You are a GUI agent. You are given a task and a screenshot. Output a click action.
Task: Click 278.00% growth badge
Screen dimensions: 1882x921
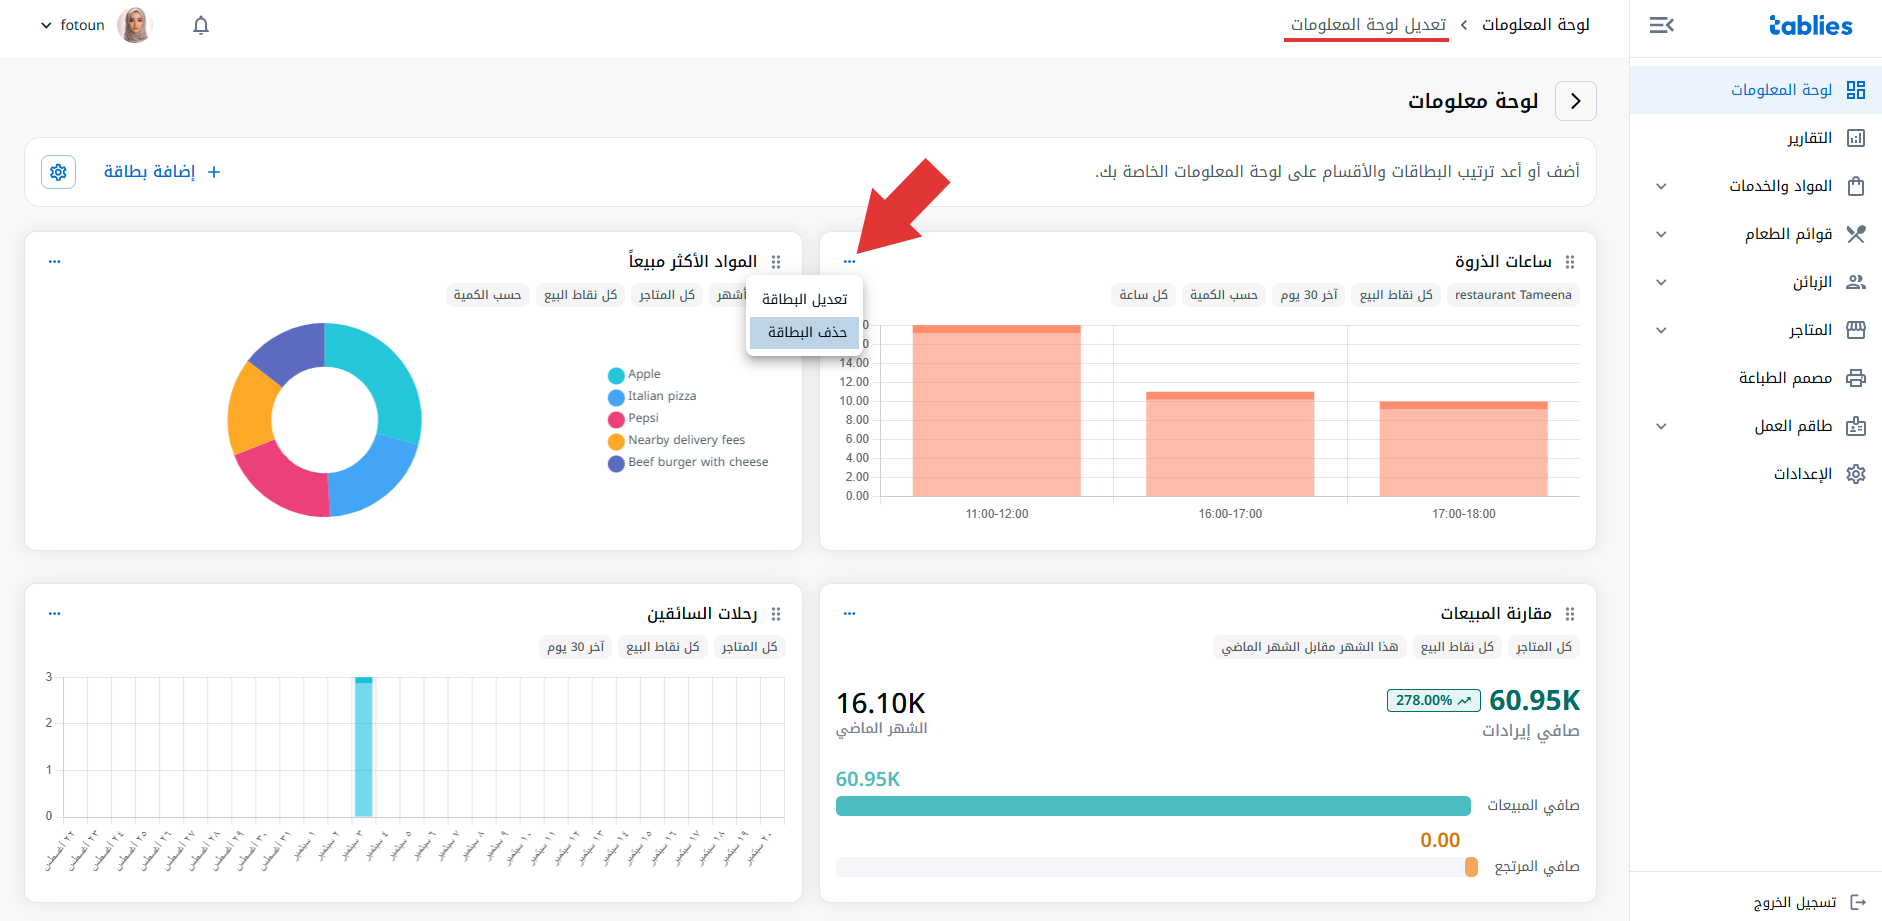tap(1433, 700)
